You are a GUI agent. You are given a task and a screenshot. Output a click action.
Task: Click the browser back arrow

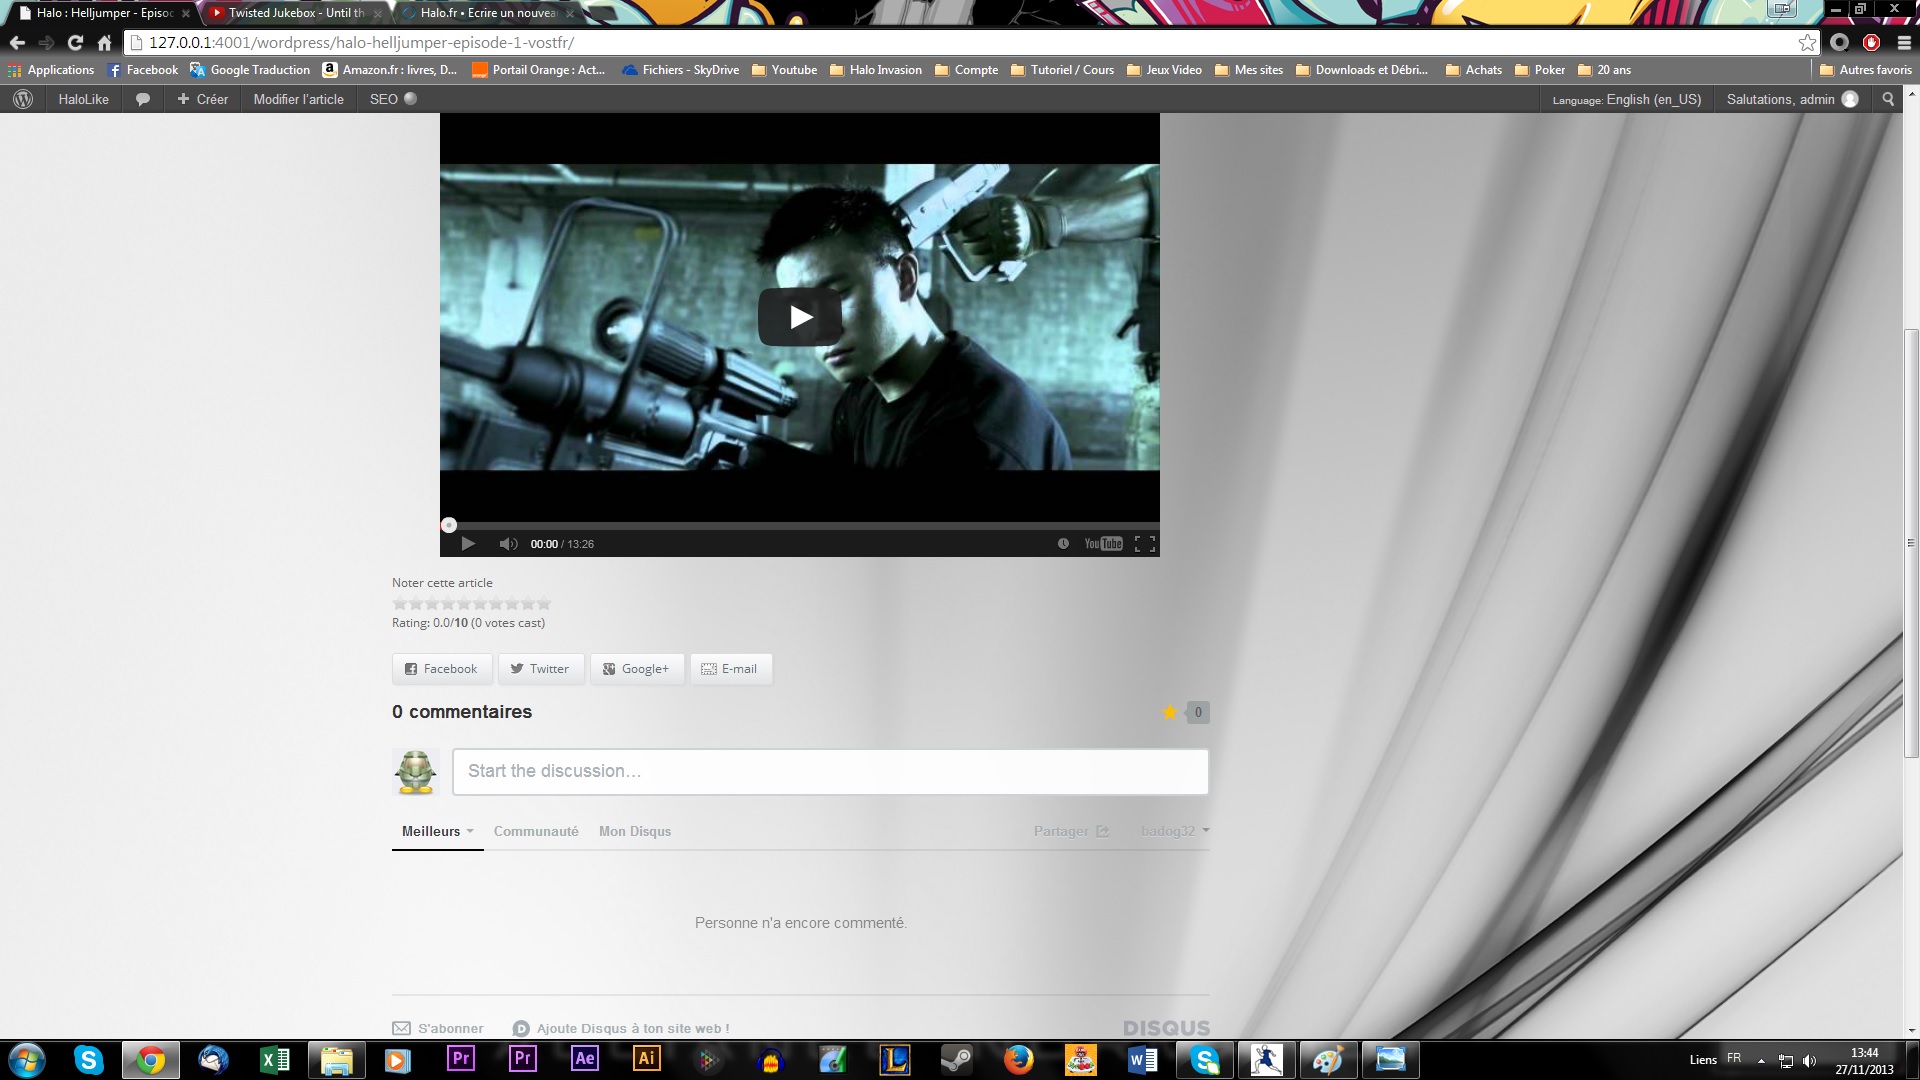click(x=17, y=43)
